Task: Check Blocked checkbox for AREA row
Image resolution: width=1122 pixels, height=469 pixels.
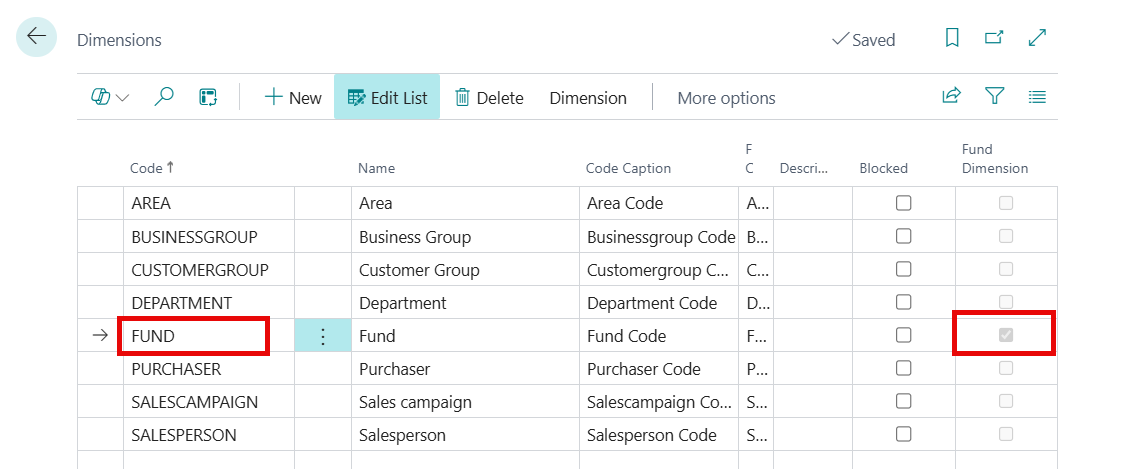Action: 903,203
